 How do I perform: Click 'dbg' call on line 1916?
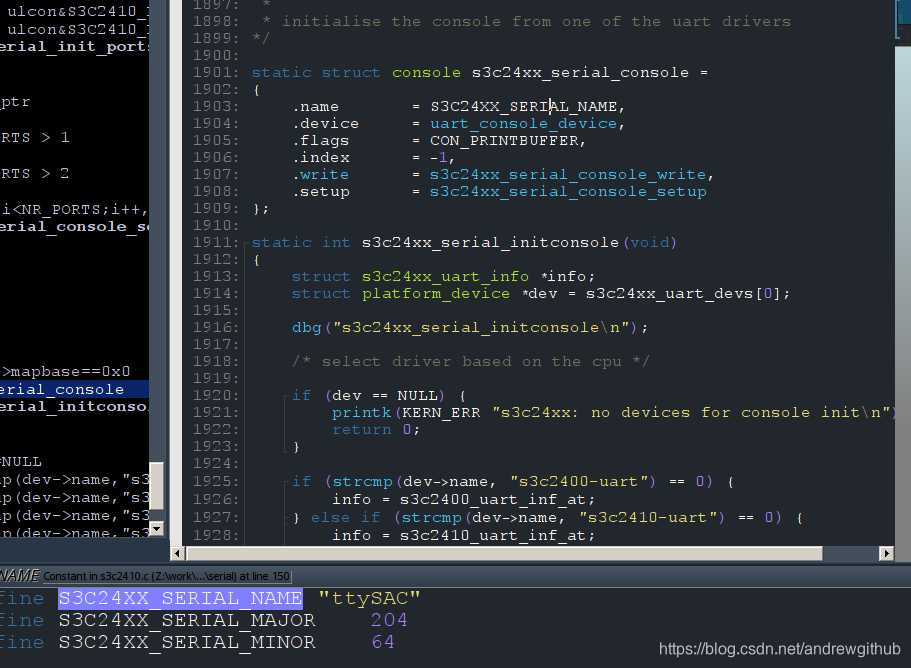(x=306, y=328)
